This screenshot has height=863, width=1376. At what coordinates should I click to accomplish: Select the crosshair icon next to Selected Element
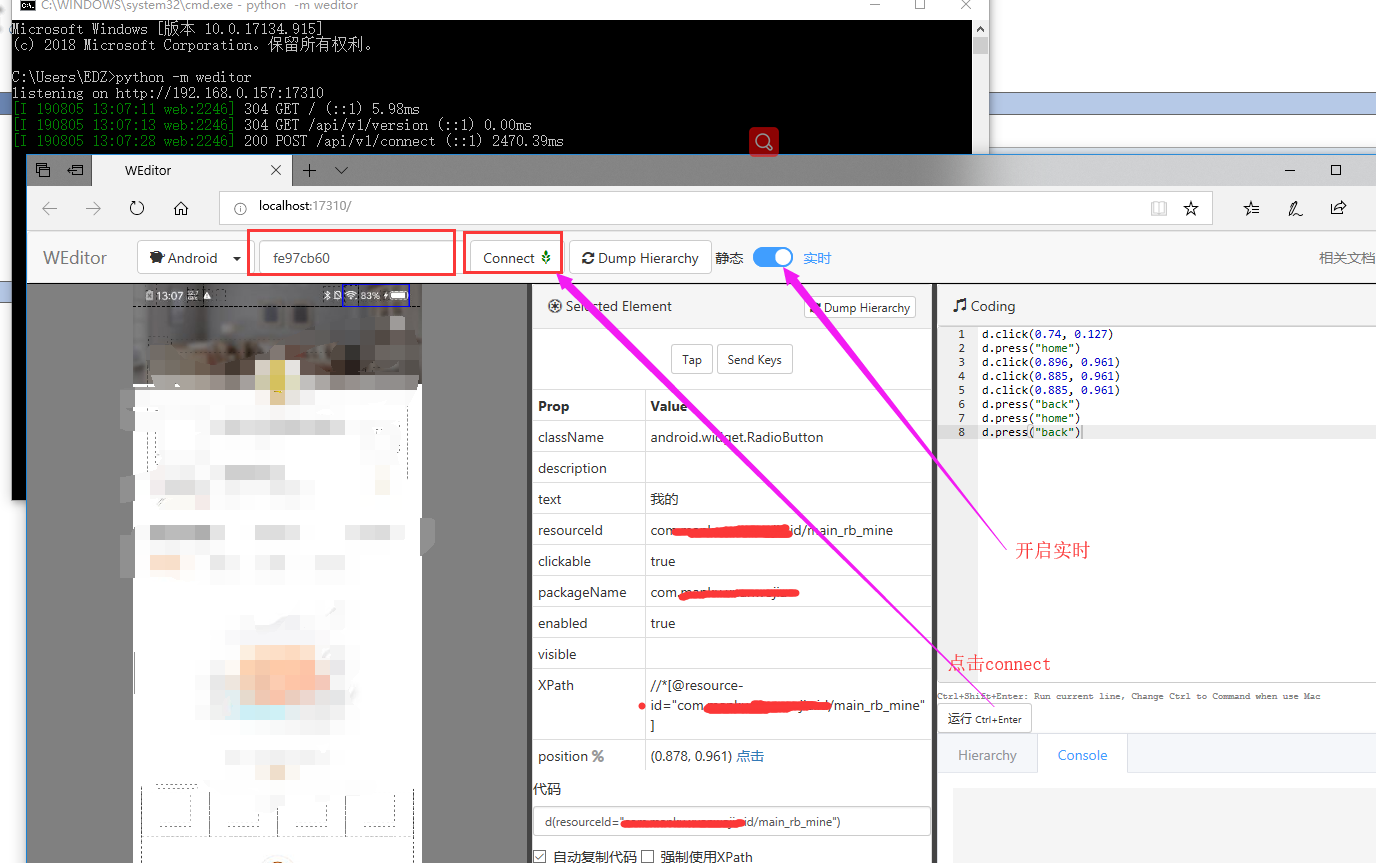tap(554, 306)
